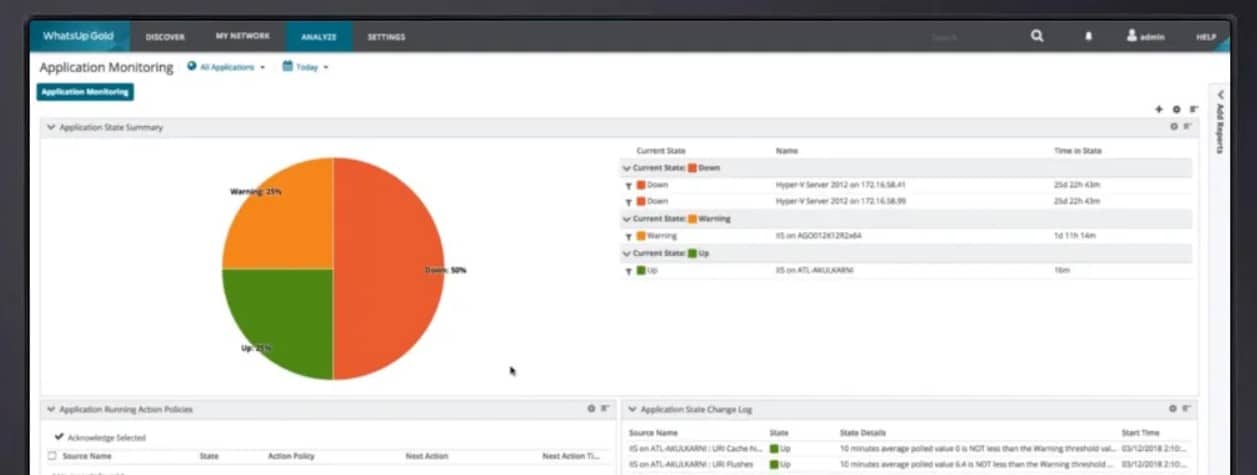Open Application Running Action Policies menu icon
Image resolution: width=1257 pixels, height=475 pixels.
tap(604, 409)
